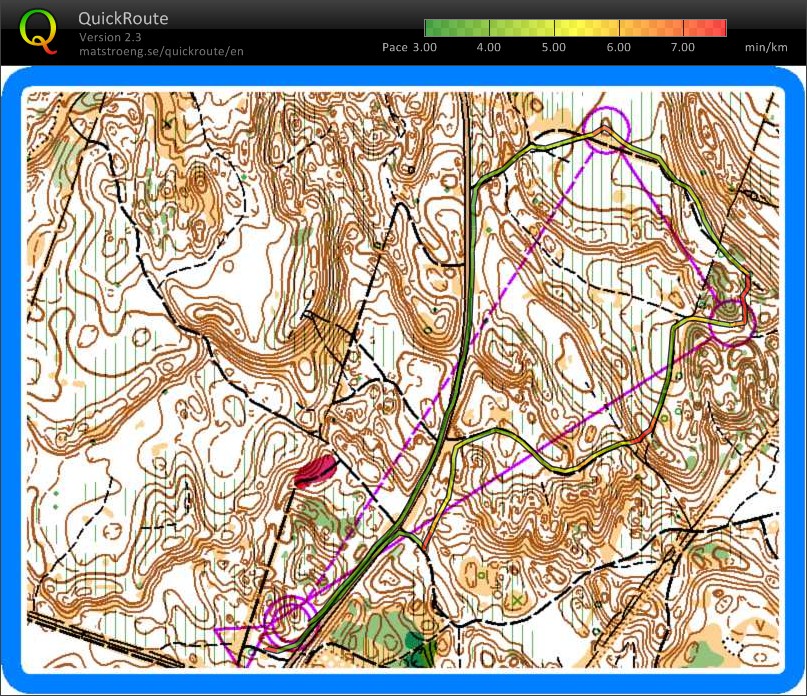The image size is (807, 696).
Task: Click the right-side control circle on map
Action: coord(732,323)
